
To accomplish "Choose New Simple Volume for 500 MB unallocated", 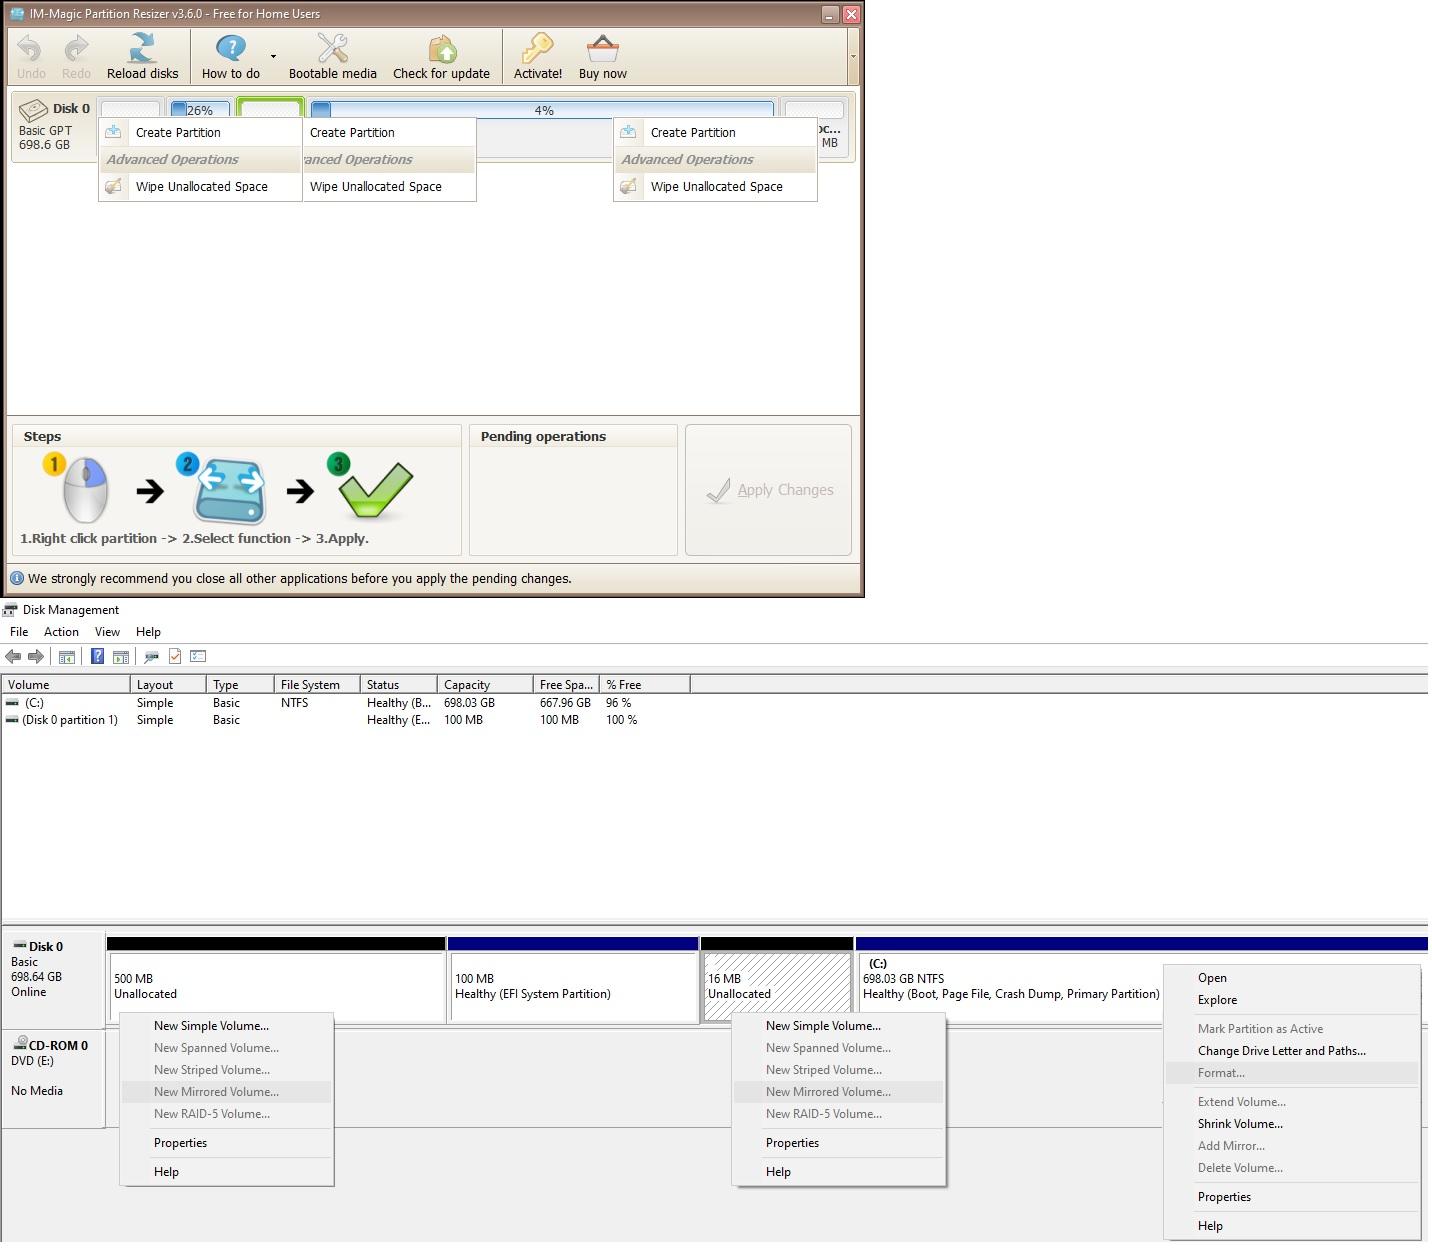I will point(226,1026).
